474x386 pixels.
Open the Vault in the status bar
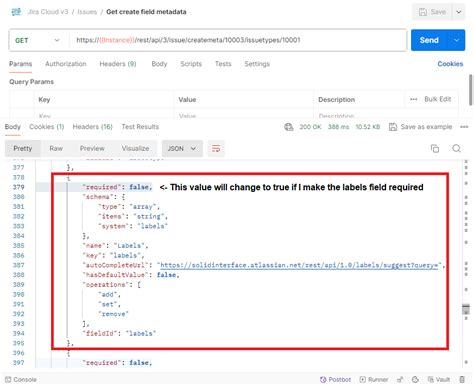click(439, 379)
